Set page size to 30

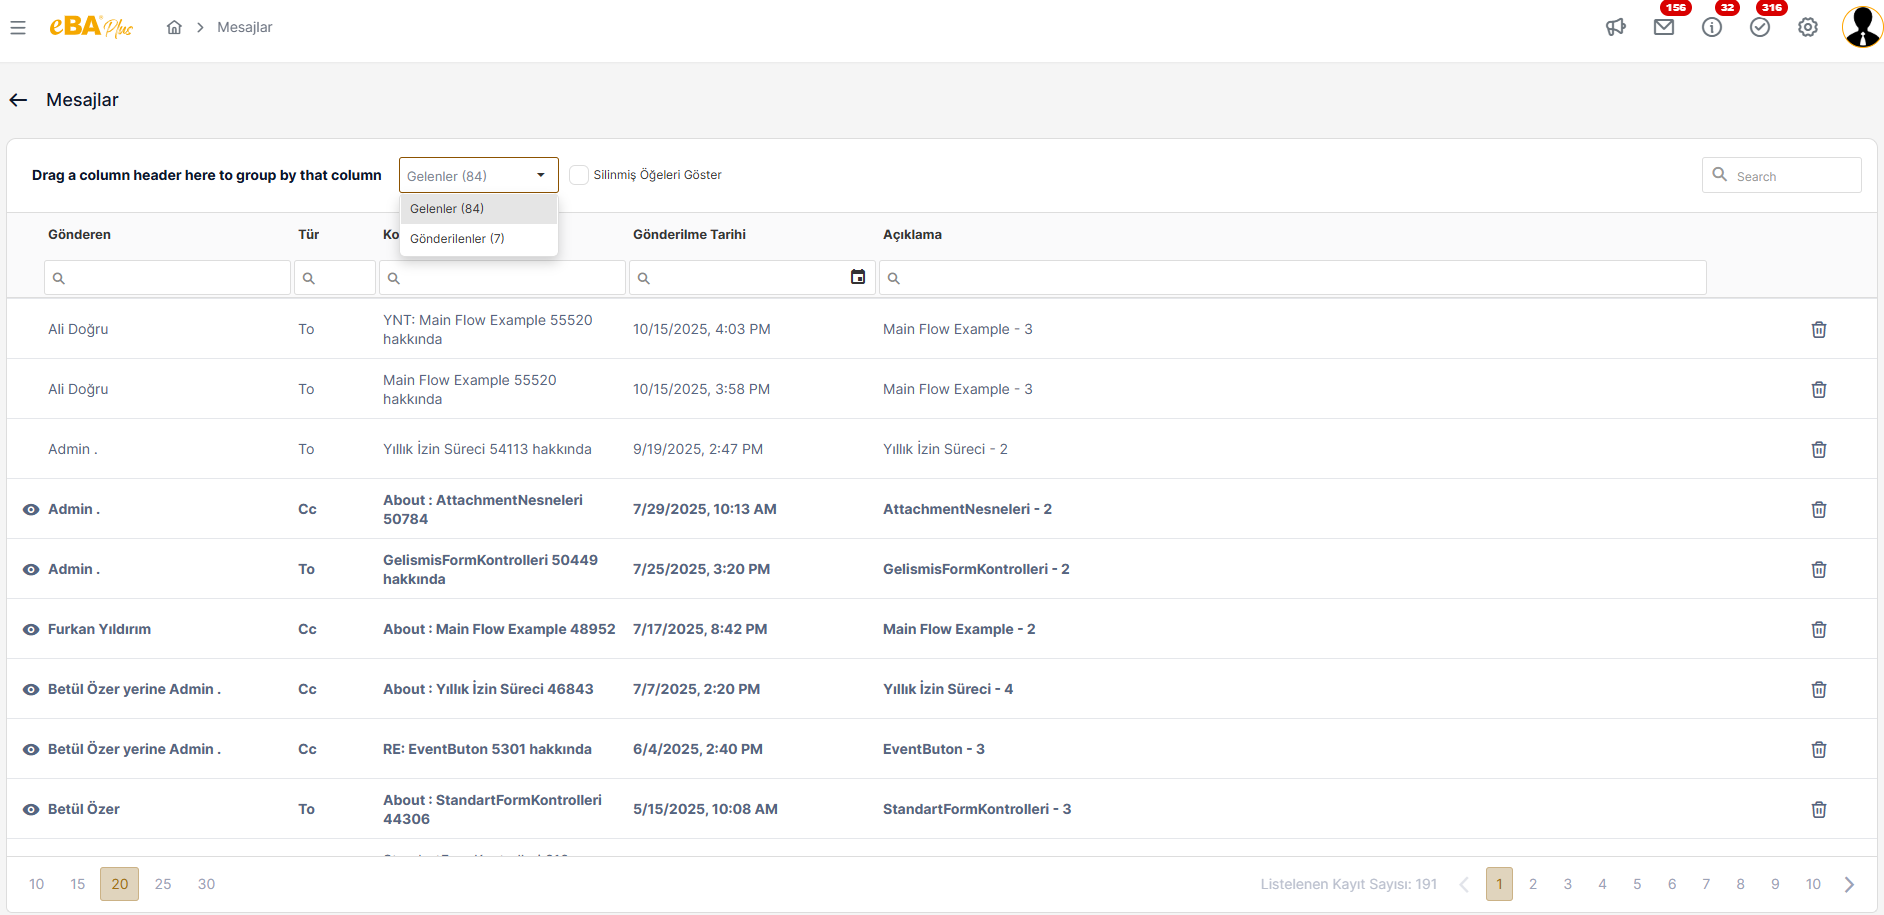pos(206,884)
